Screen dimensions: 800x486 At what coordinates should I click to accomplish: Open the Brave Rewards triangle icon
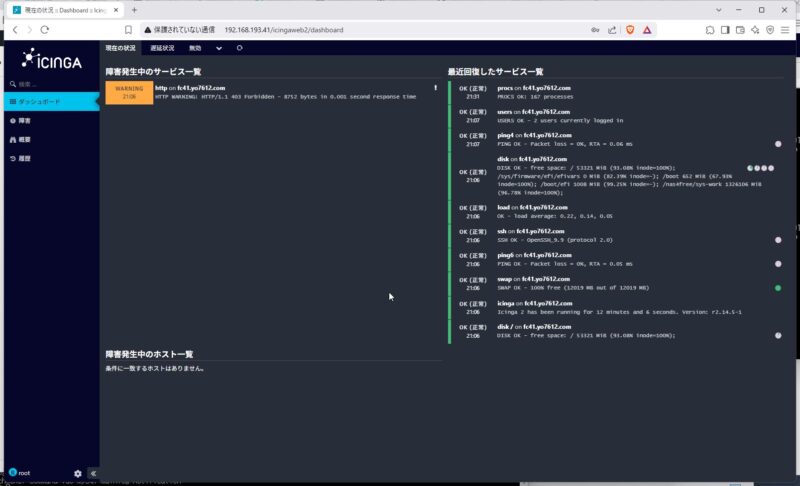[647, 30]
